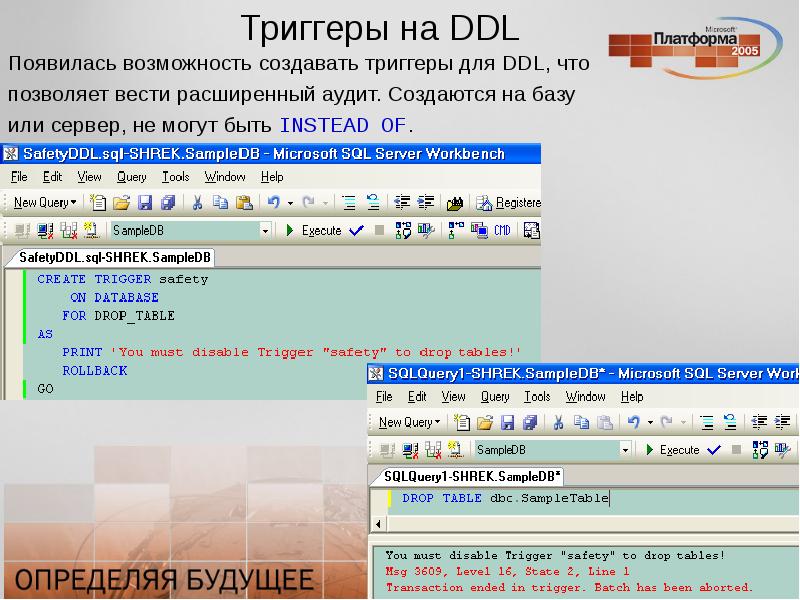Image resolution: width=800 pixels, height=600 pixels.
Task: Click the CMD mode icon in the SafetyDDL toolbar
Action: click(x=502, y=231)
